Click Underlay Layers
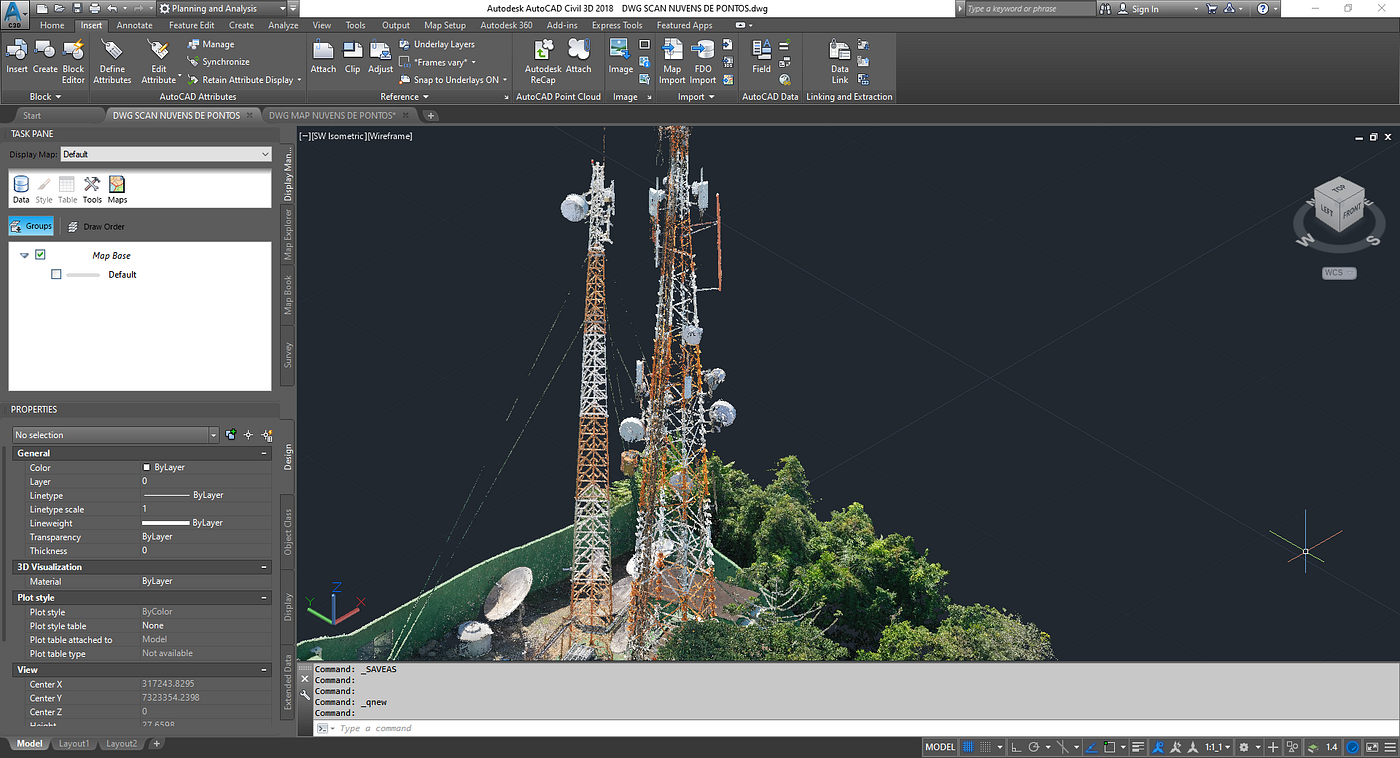The height and width of the screenshot is (758, 1400). point(437,44)
